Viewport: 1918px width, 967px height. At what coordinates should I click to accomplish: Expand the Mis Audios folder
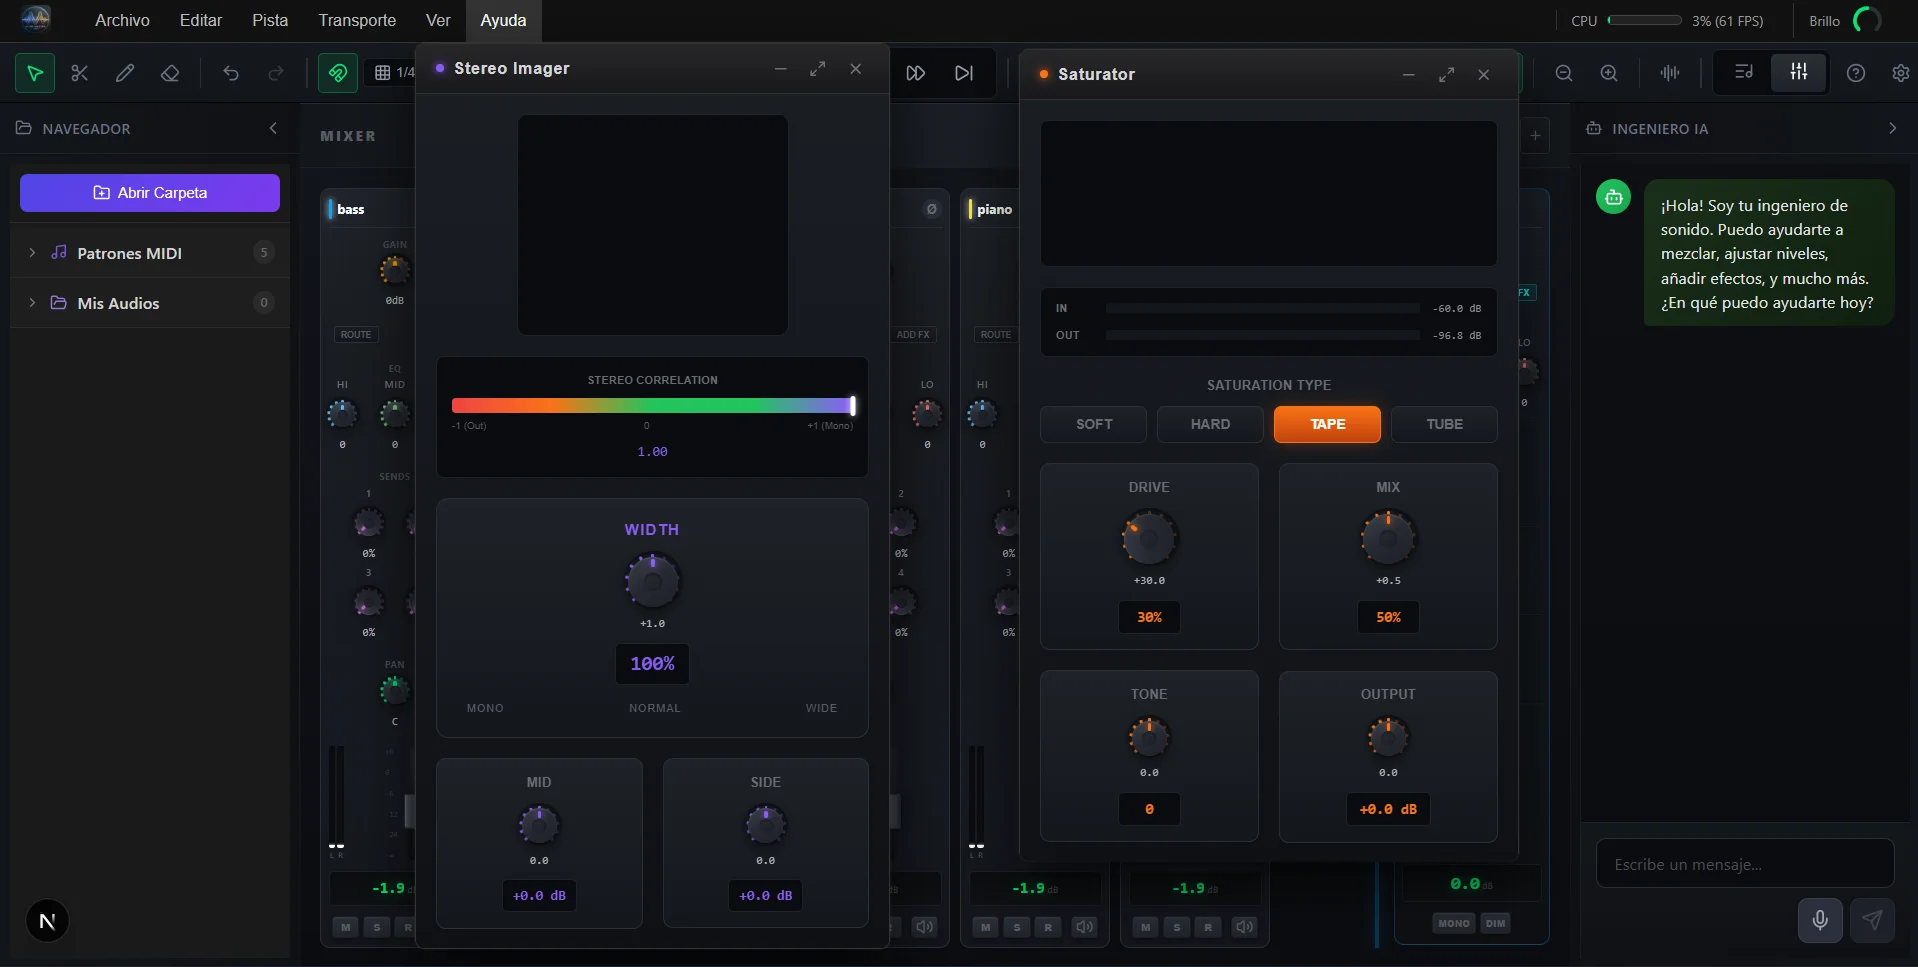32,303
